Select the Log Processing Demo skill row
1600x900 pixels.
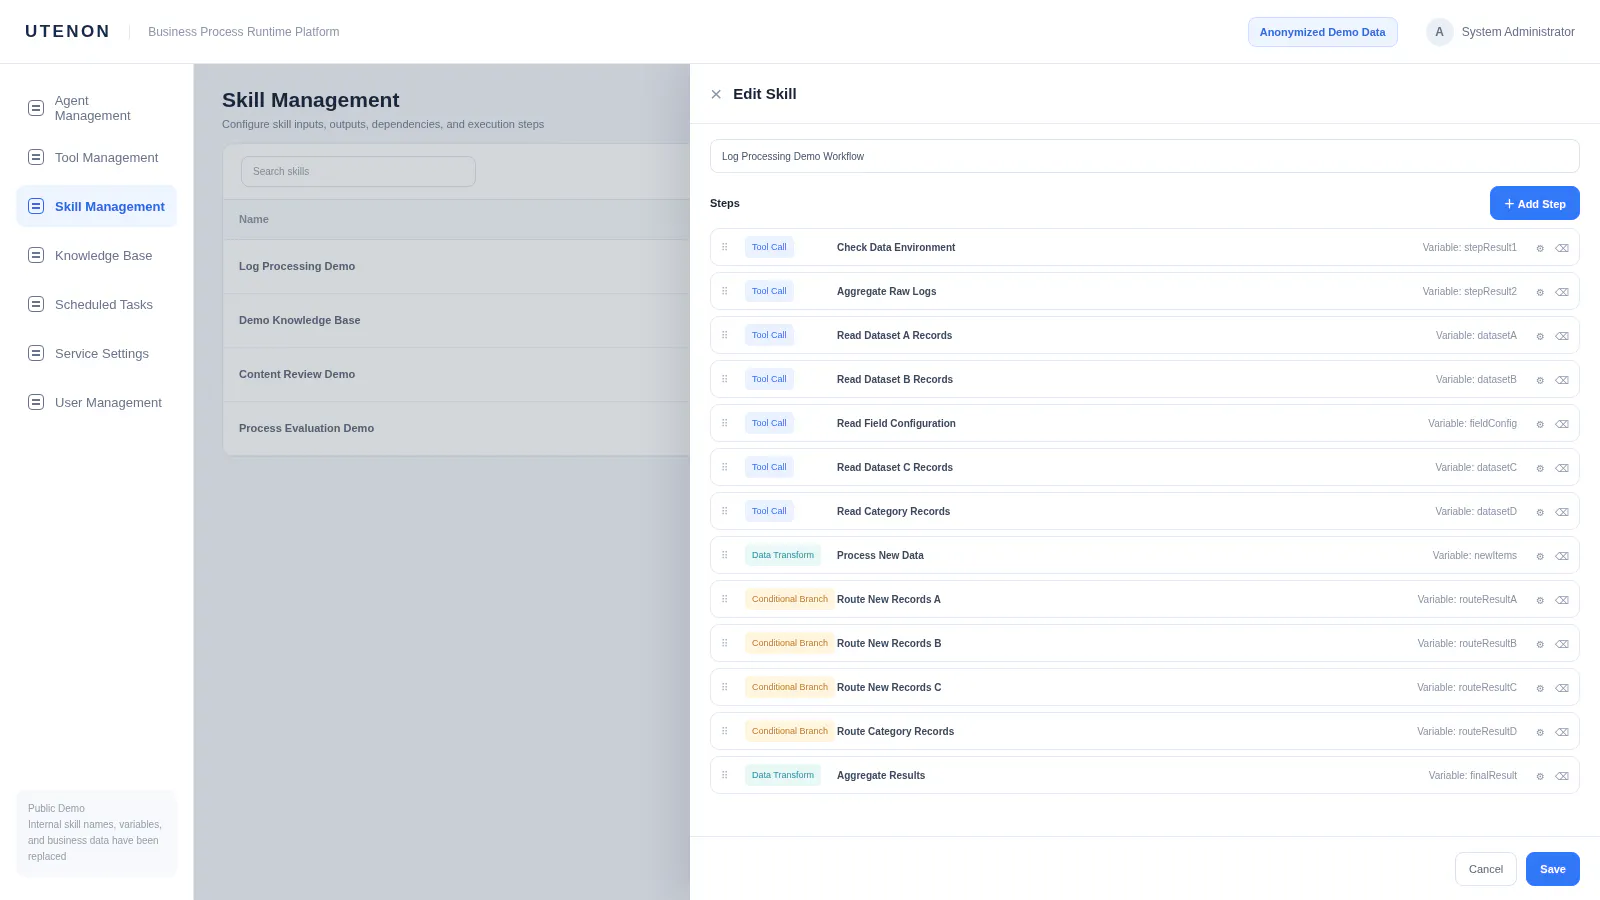coord(456,266)
